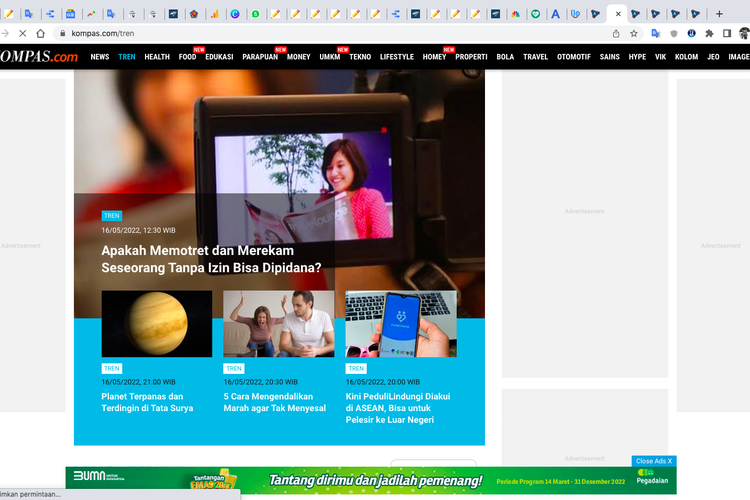Click the browser home icon
750x500 pixels.
[41, 33]
